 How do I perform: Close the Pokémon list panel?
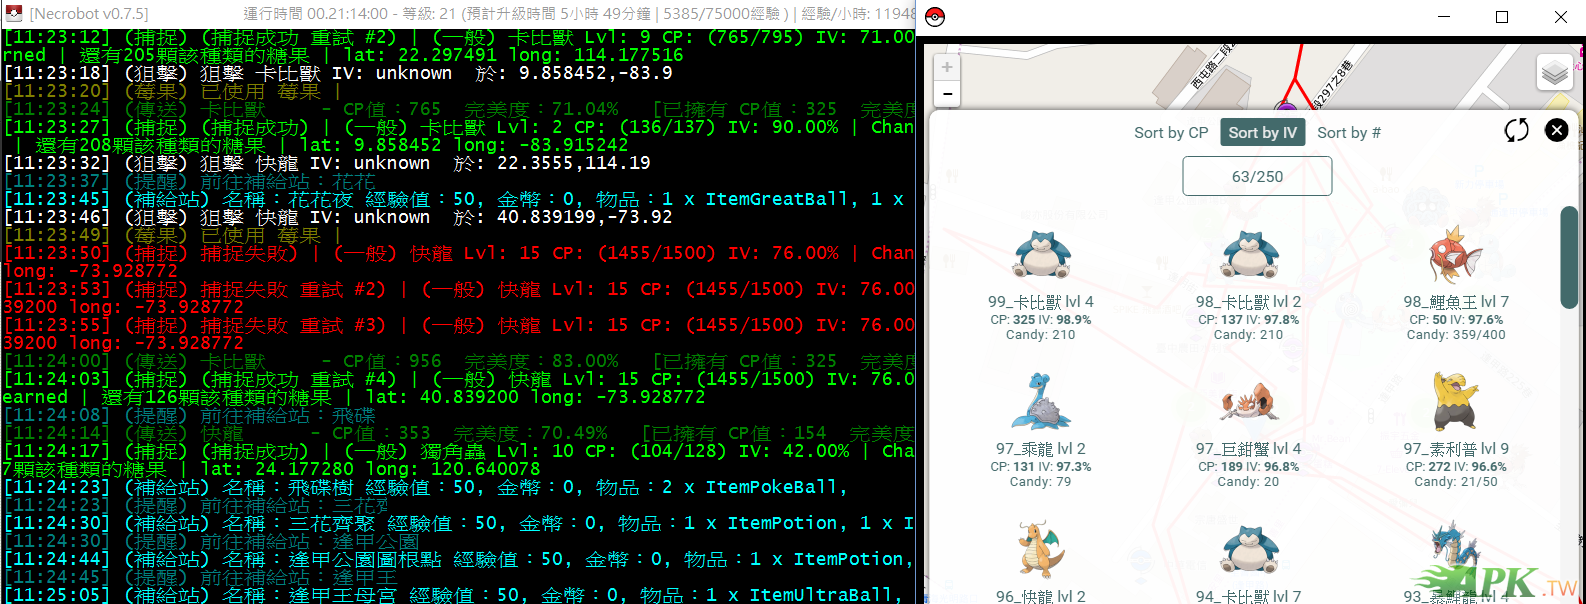[1556, 130]
